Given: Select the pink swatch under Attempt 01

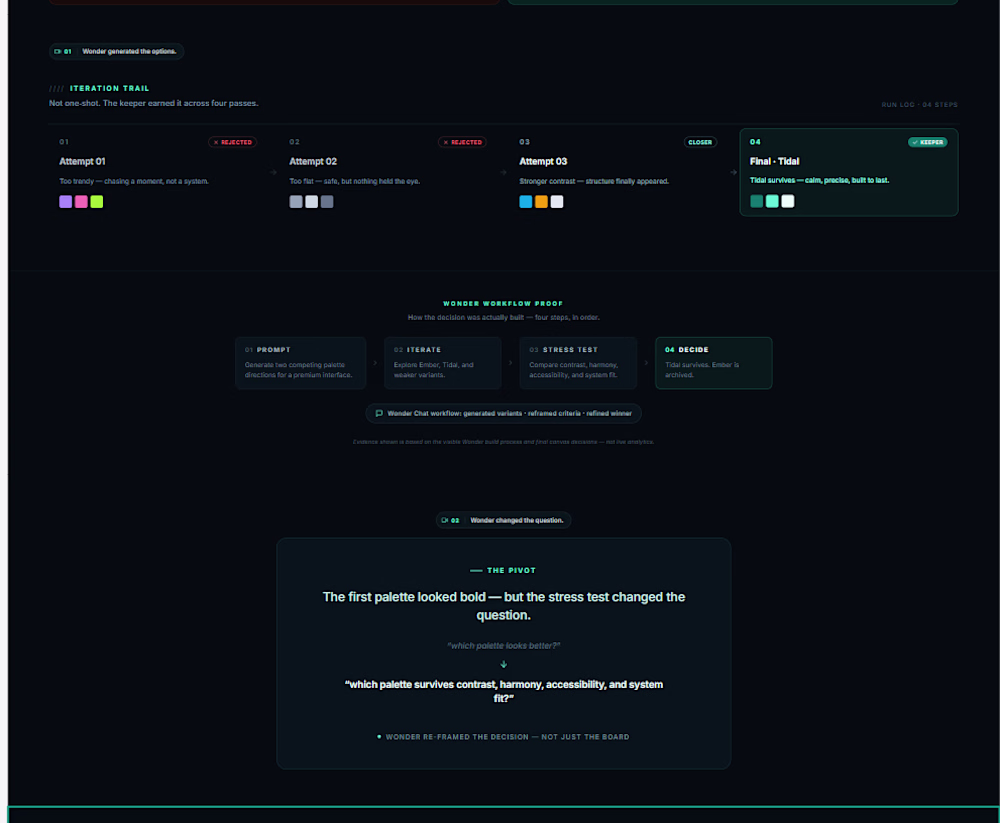Looking at the screenshot, I should 81,202.
